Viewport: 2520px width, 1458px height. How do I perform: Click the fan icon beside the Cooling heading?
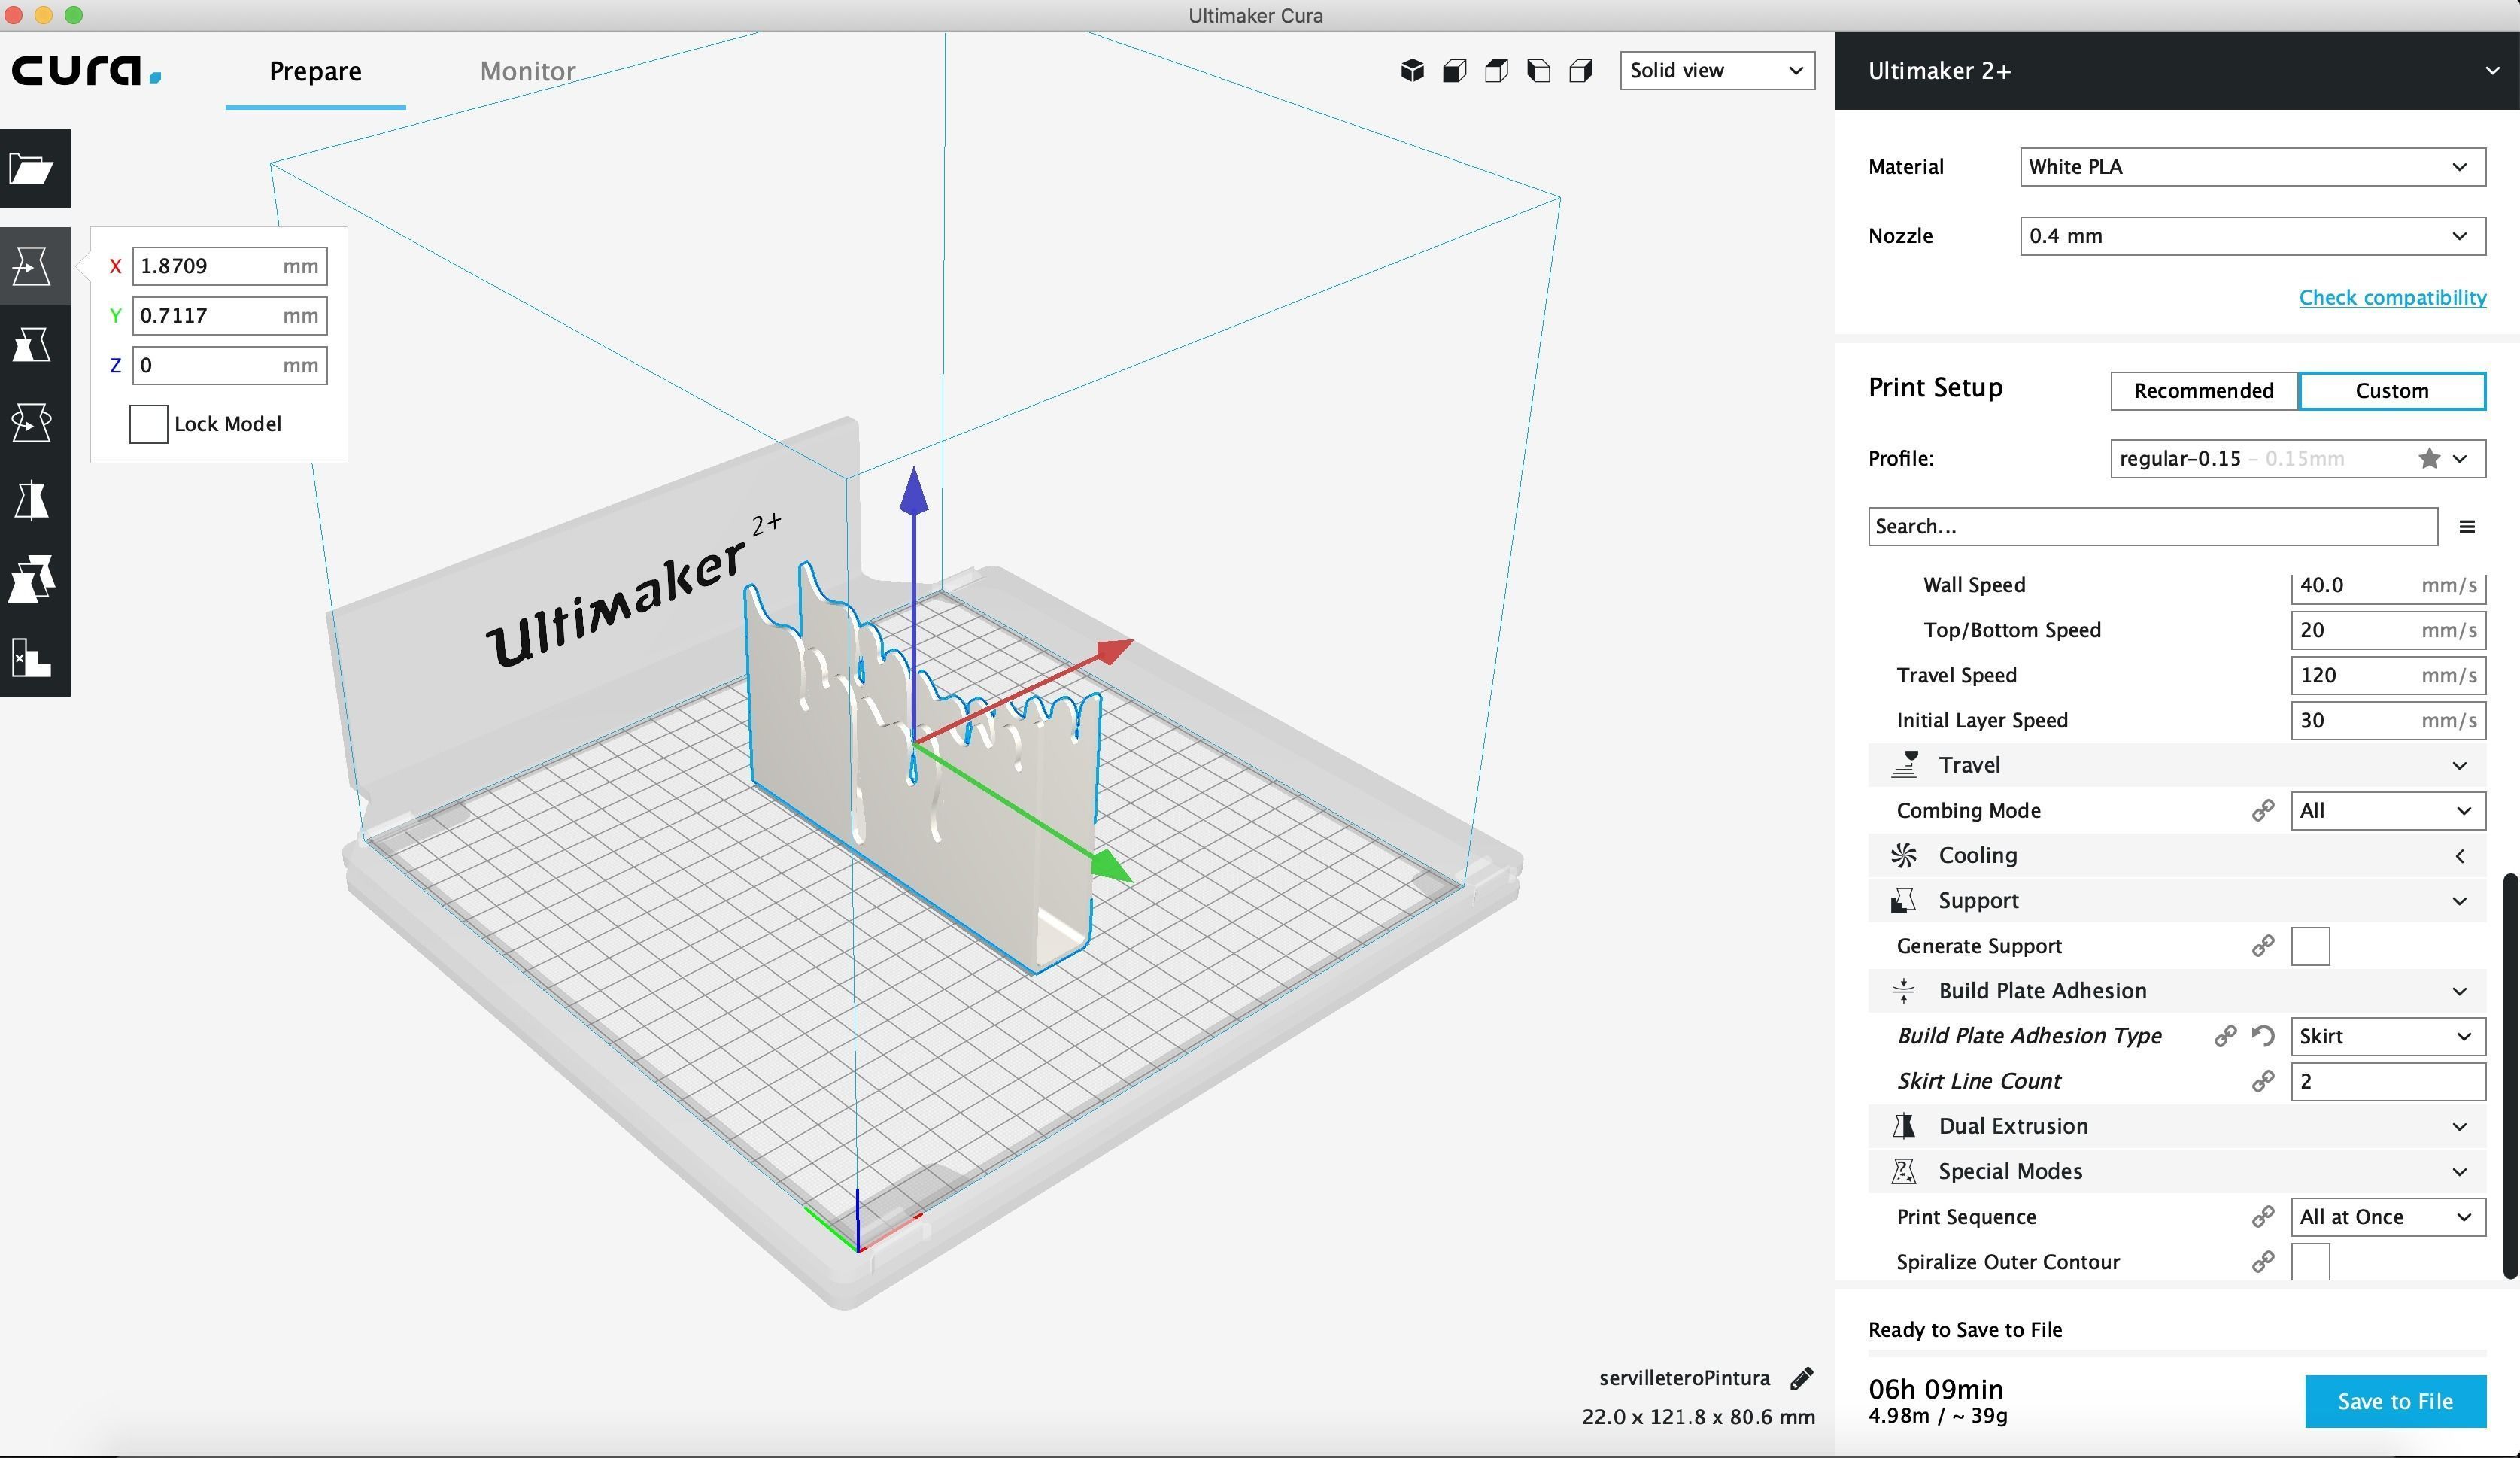click(x=1903, y=856)
